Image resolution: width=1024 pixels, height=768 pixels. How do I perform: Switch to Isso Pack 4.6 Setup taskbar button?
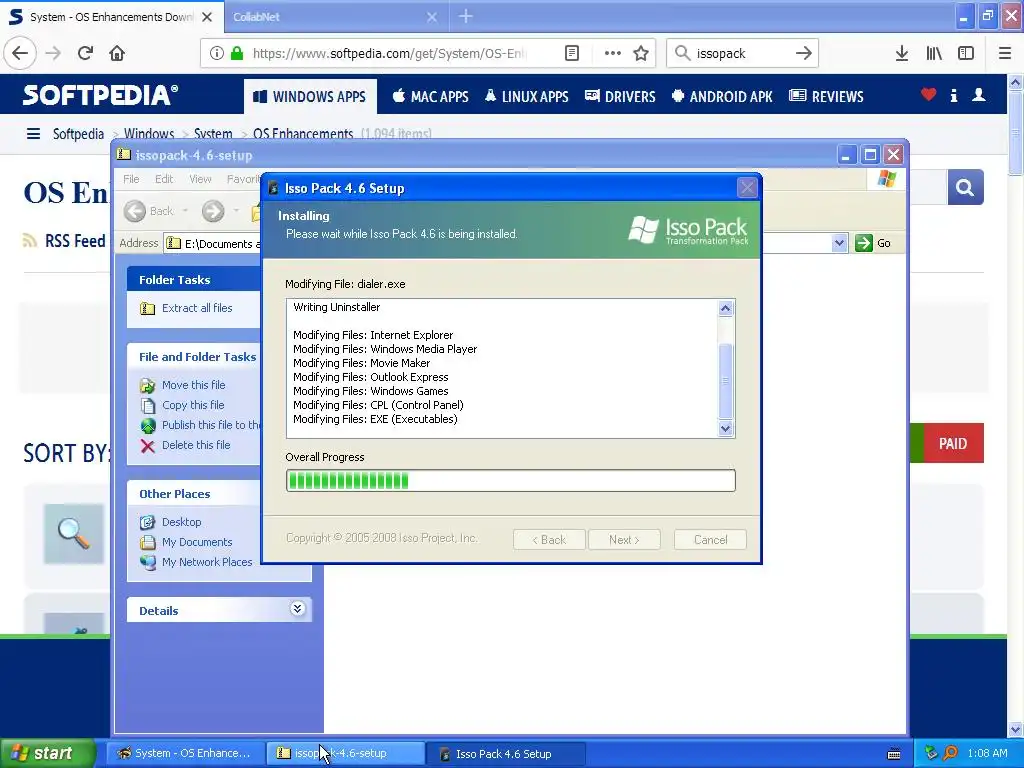(504, 754)
